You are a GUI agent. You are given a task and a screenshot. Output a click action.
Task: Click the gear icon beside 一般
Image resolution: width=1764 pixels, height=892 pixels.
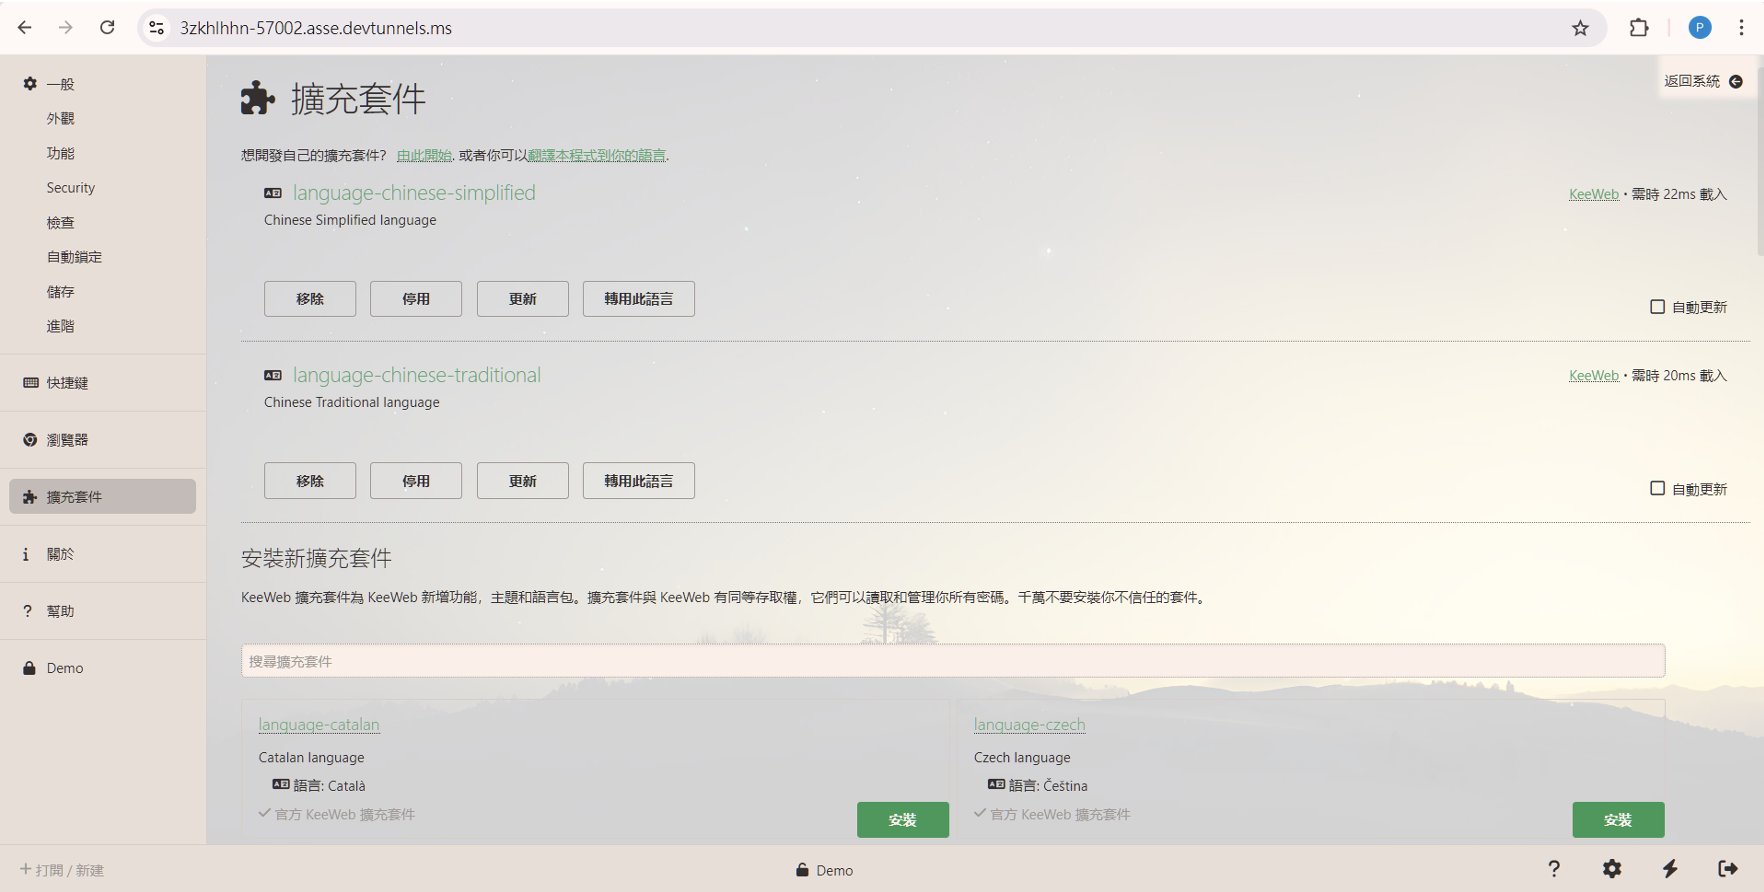pyautogui.click(x=30, y=84)
